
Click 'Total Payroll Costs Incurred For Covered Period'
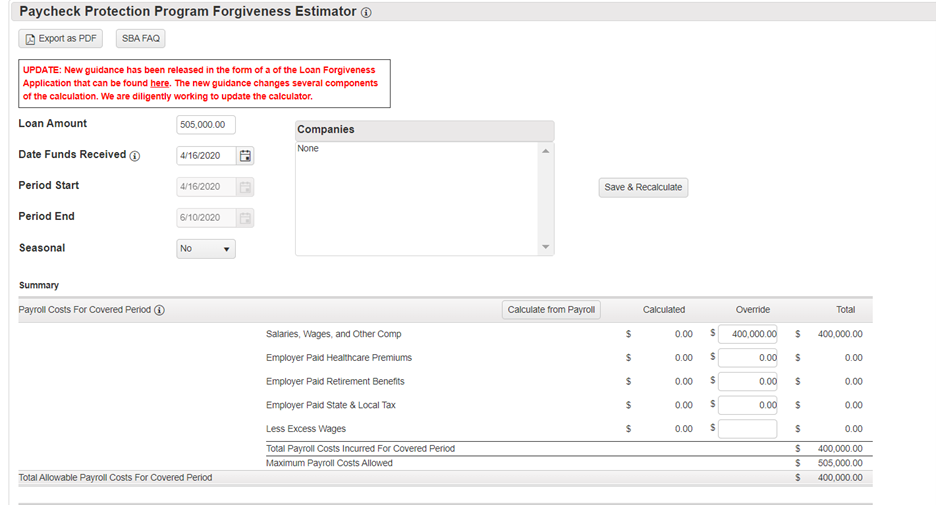point(361,449)
